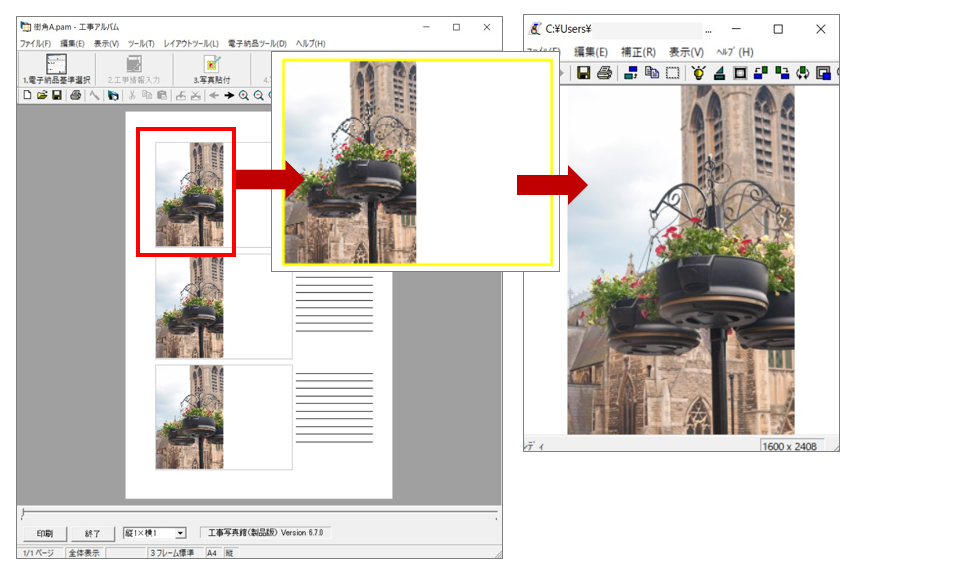Open the ファイル(F) menu in album window
This screenshot has height=570, width=980.
(x=35, y=44)
